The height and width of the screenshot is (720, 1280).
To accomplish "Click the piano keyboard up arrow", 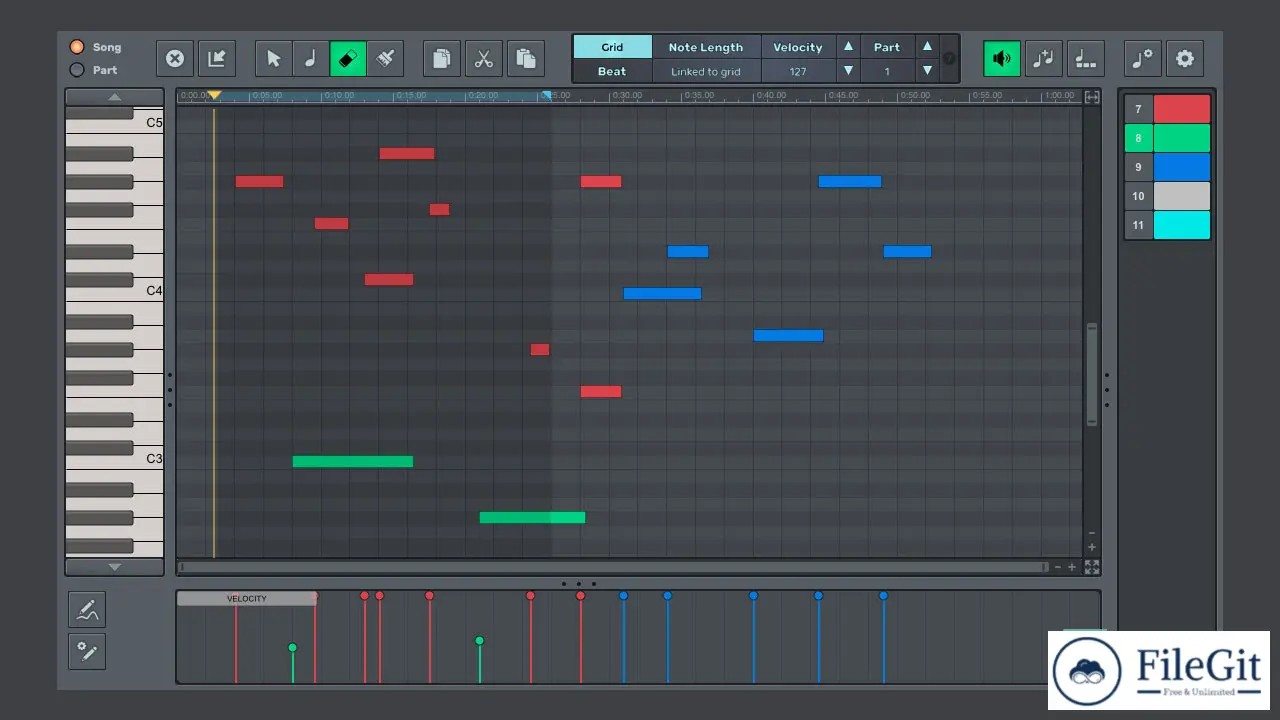I will 115,97.
